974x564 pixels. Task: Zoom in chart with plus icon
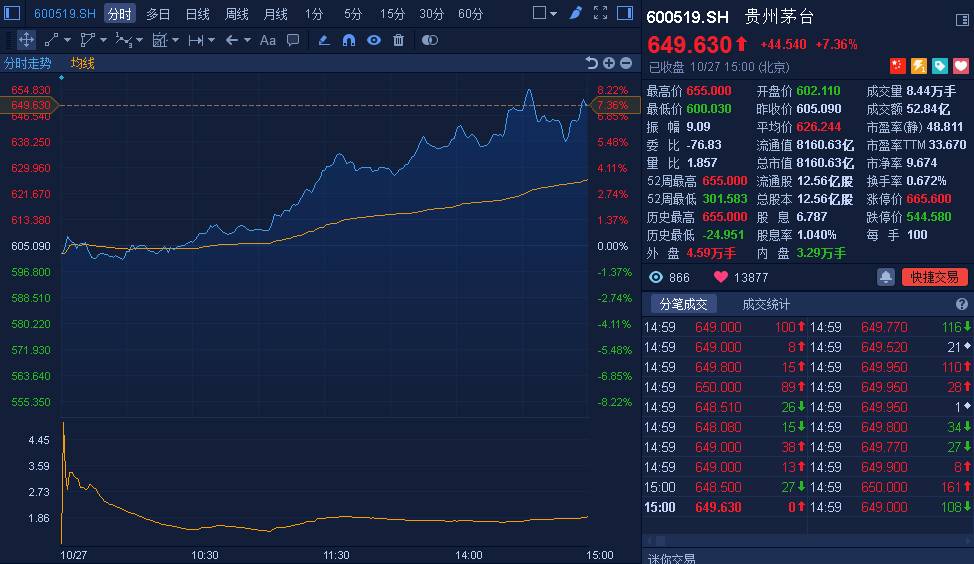(x=609, y=63)
